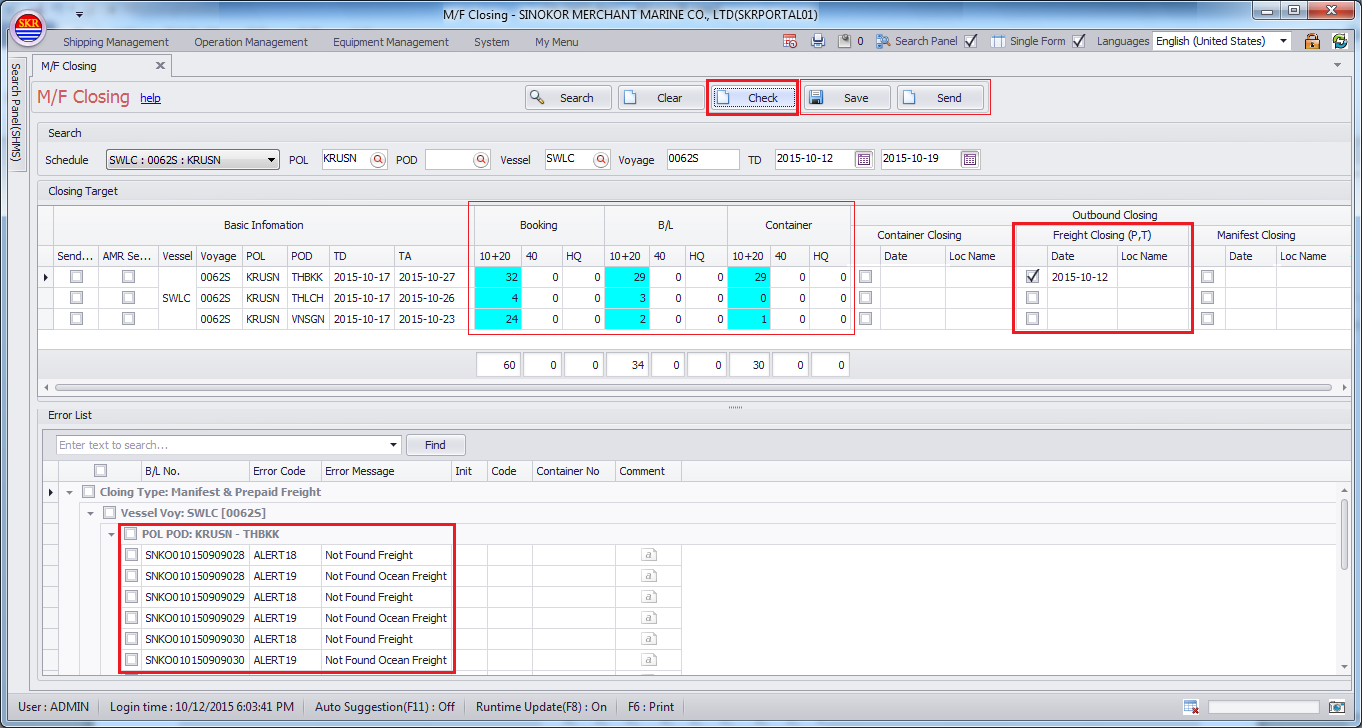Check AMR Send box for THLCH row

(128, 298)
